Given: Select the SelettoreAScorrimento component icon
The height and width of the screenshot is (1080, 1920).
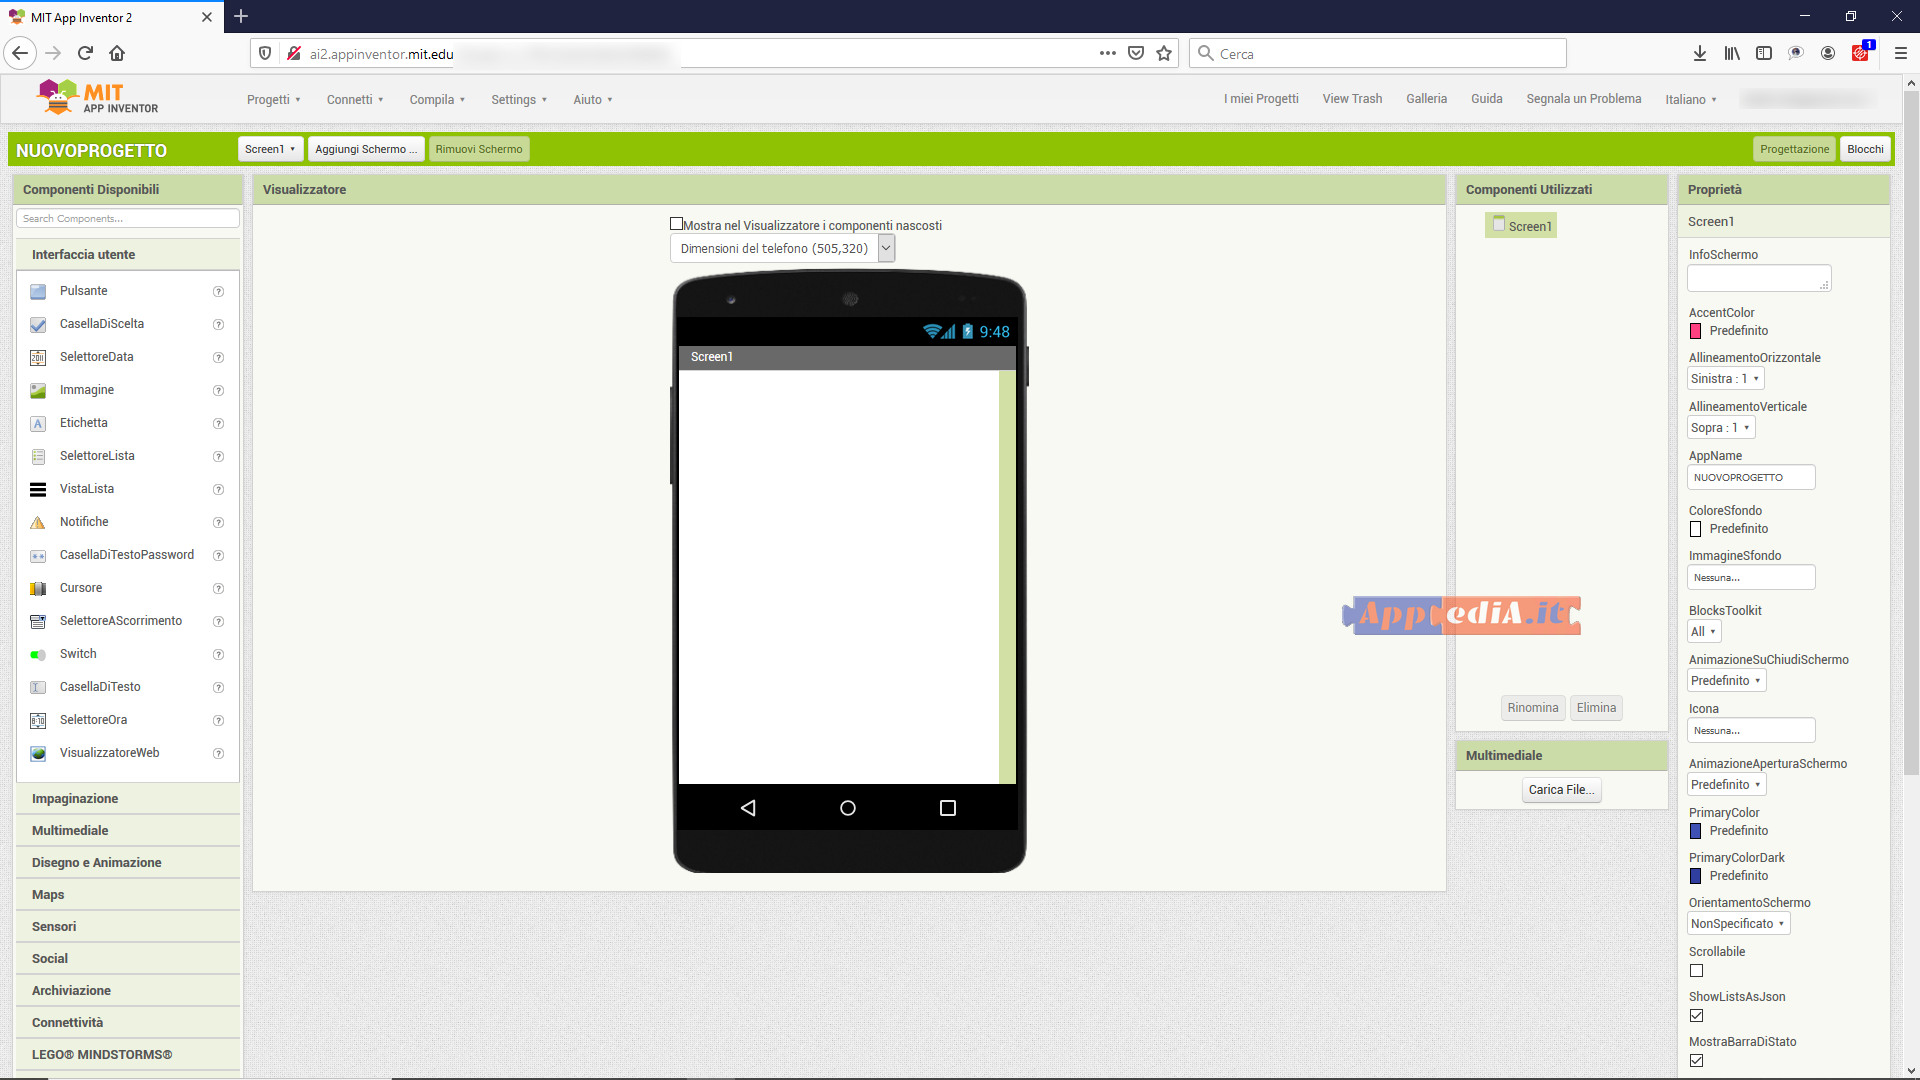Looking at the screenshot, I should (x=38, y=622).
